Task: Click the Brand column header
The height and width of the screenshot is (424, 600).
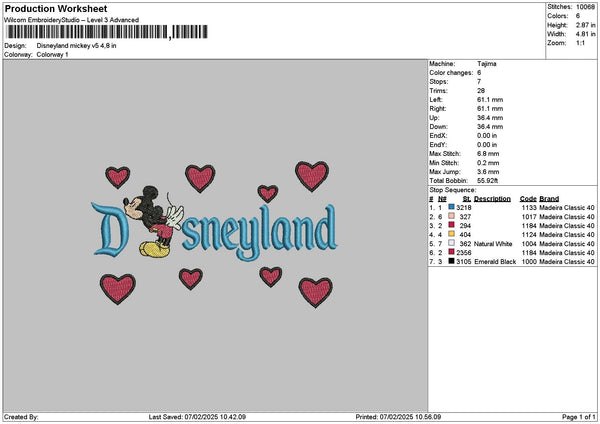Action: [549, 199]
